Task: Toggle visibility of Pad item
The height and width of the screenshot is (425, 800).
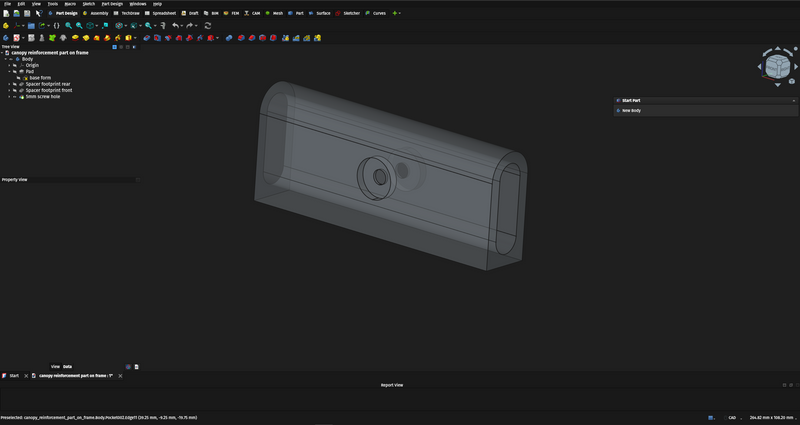Action: (15, 71)
